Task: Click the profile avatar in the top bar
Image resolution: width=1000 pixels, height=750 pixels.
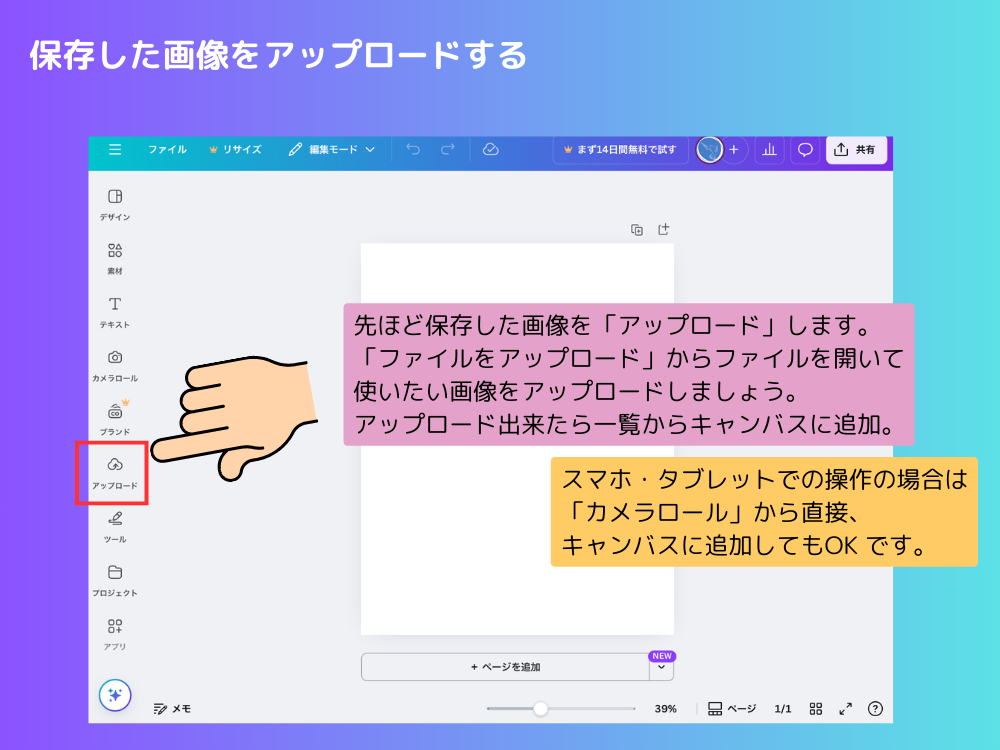Action: pos(711,149)
